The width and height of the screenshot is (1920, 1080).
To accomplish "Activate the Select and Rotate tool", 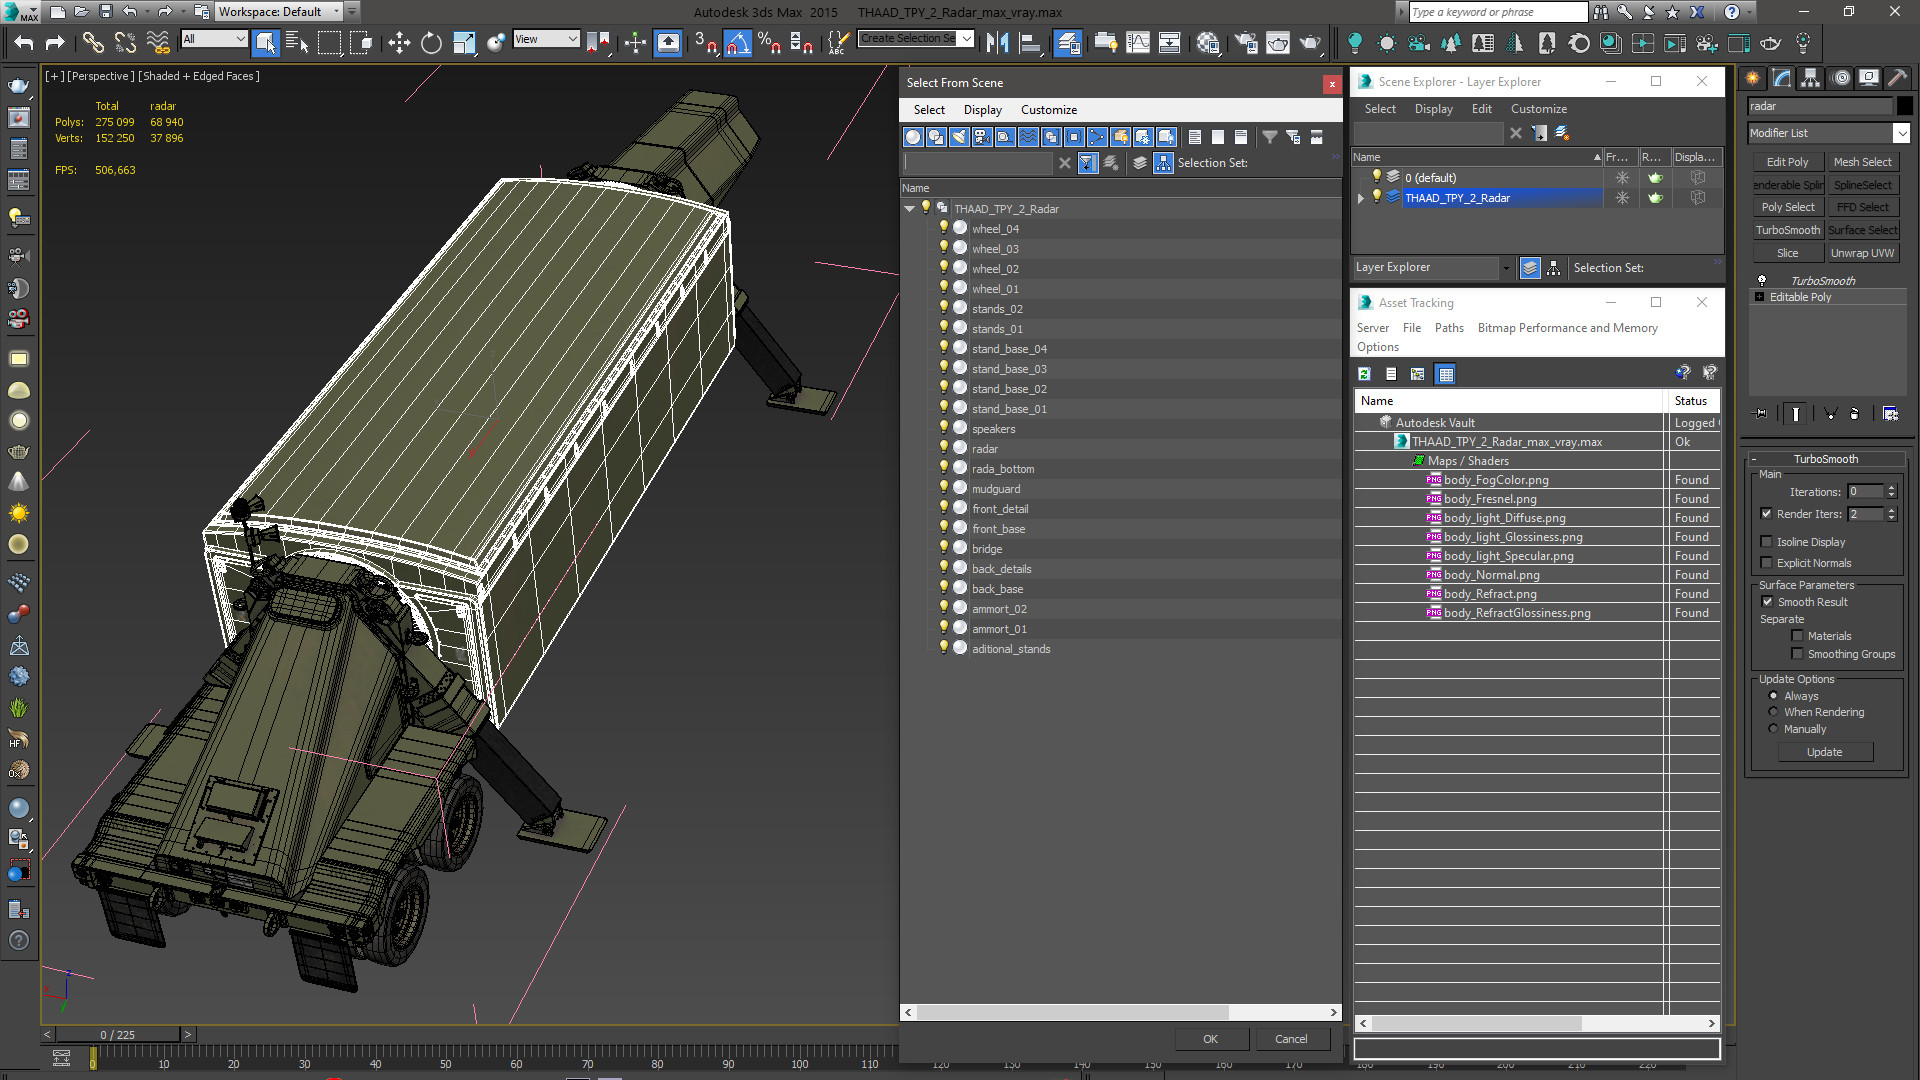I will (431, 42).
